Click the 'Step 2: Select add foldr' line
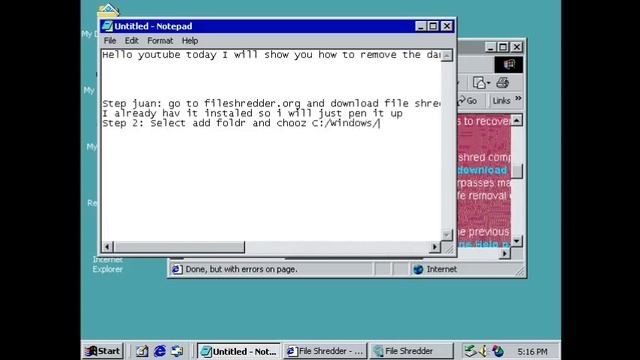The height and width of the screenshot is (360, 640). (241, 123)
